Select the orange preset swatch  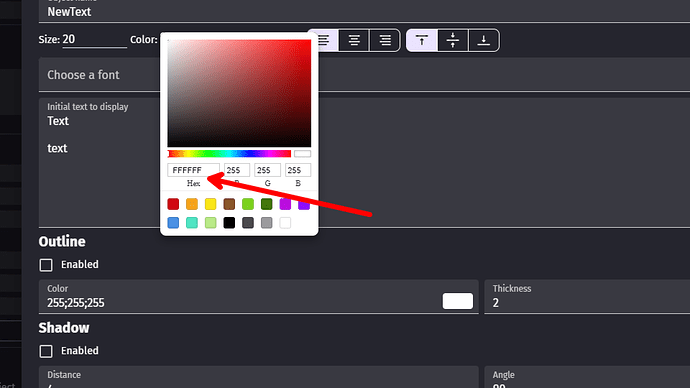[192, 204]
